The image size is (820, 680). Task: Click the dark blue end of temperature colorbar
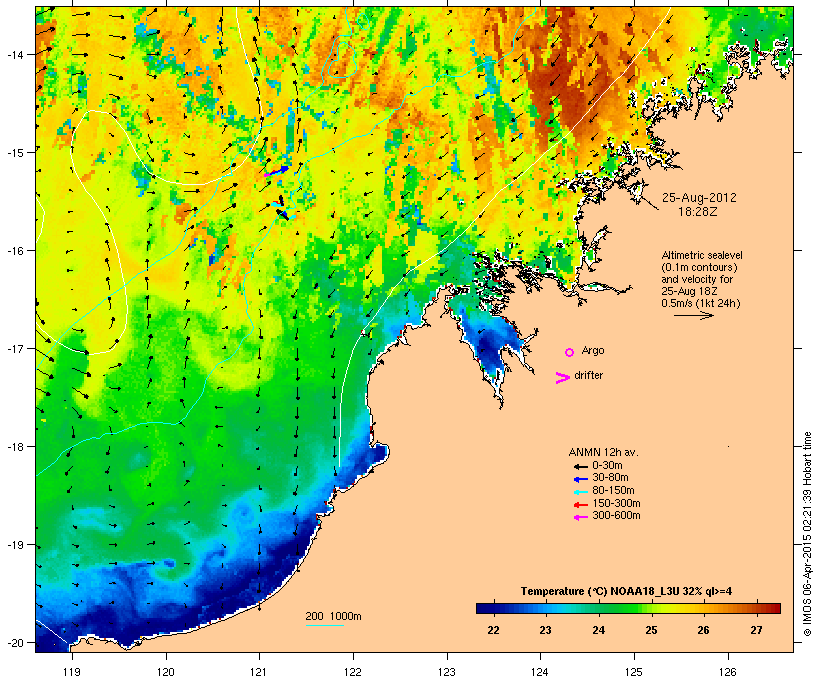click(481, 608)
